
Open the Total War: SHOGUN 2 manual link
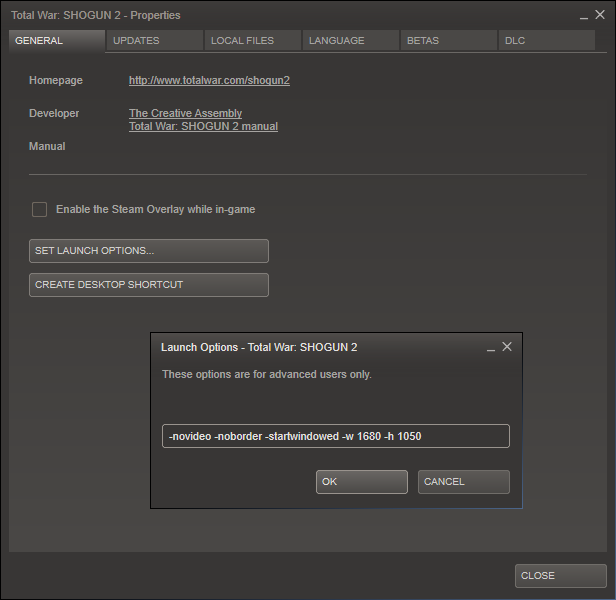tap(204, 126)
